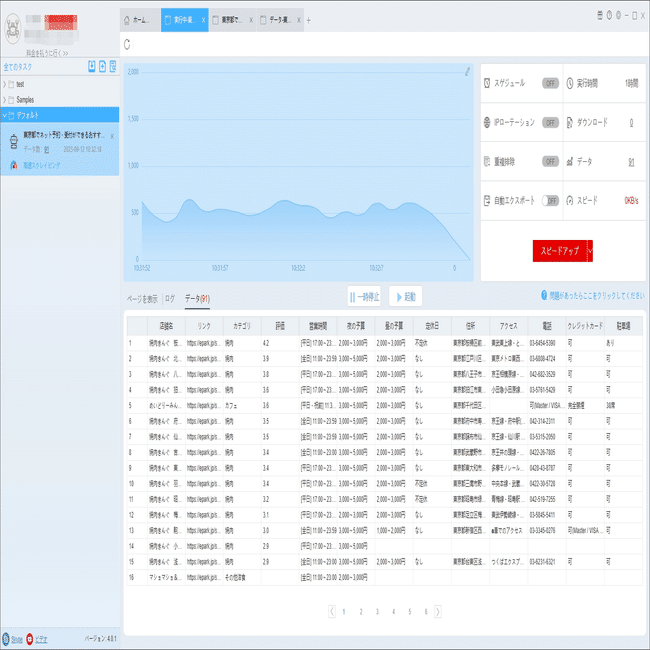Toggle the スケジュール OFF switch
Image resolution: width=650 pixels, height=650 pixels.
pyautogui.click(x=551, y=83)
